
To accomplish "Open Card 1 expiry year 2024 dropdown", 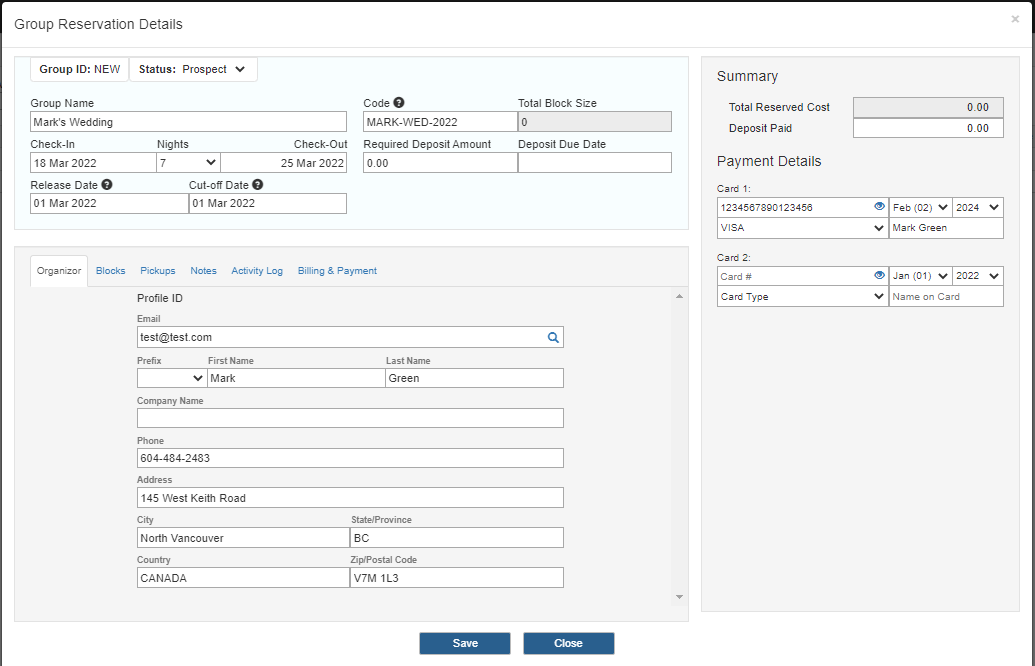I will (x=978, y=207).
